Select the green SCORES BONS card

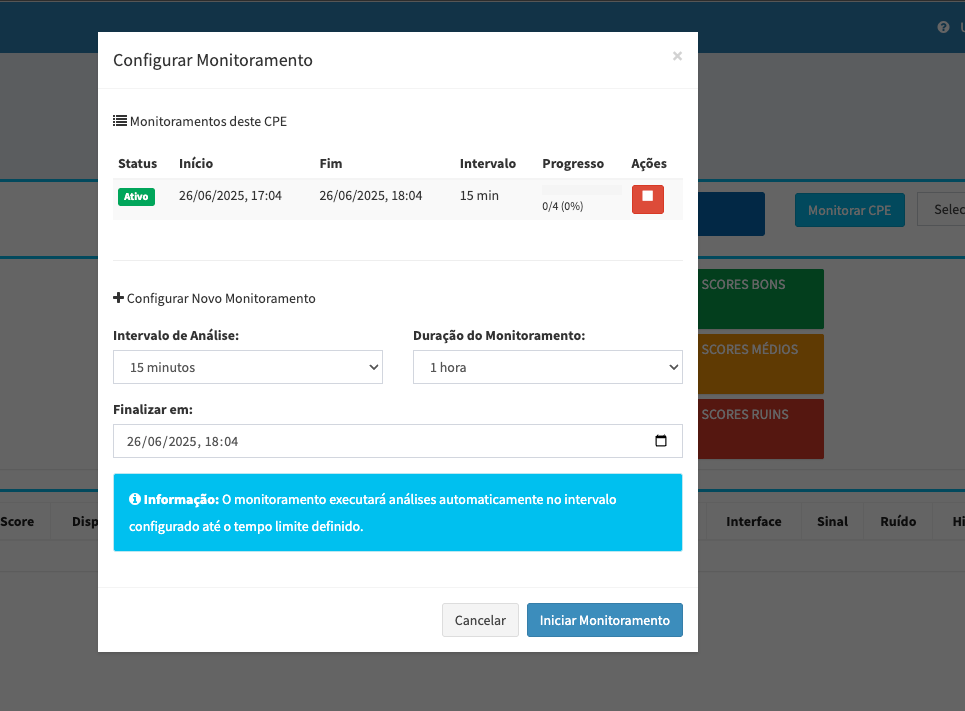click(760, 298)
